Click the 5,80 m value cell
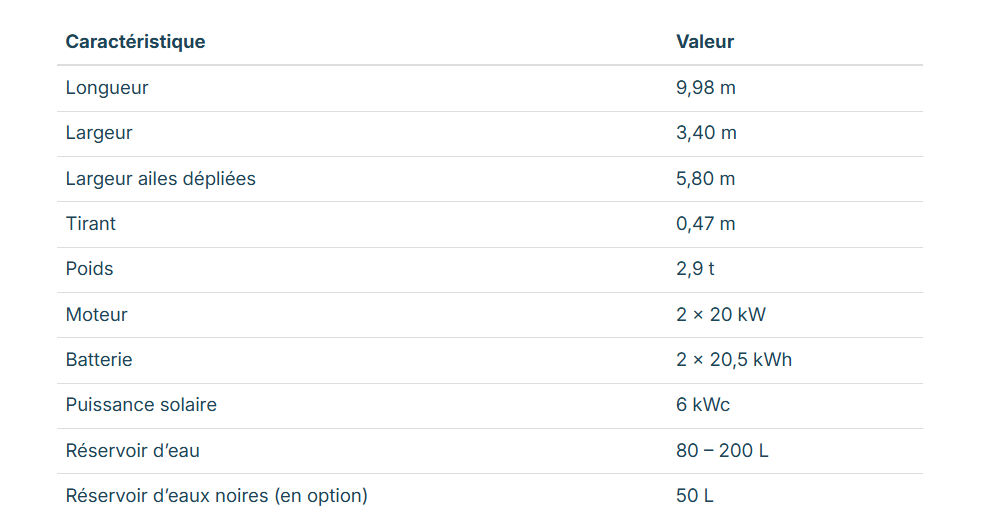 [706, 179]
